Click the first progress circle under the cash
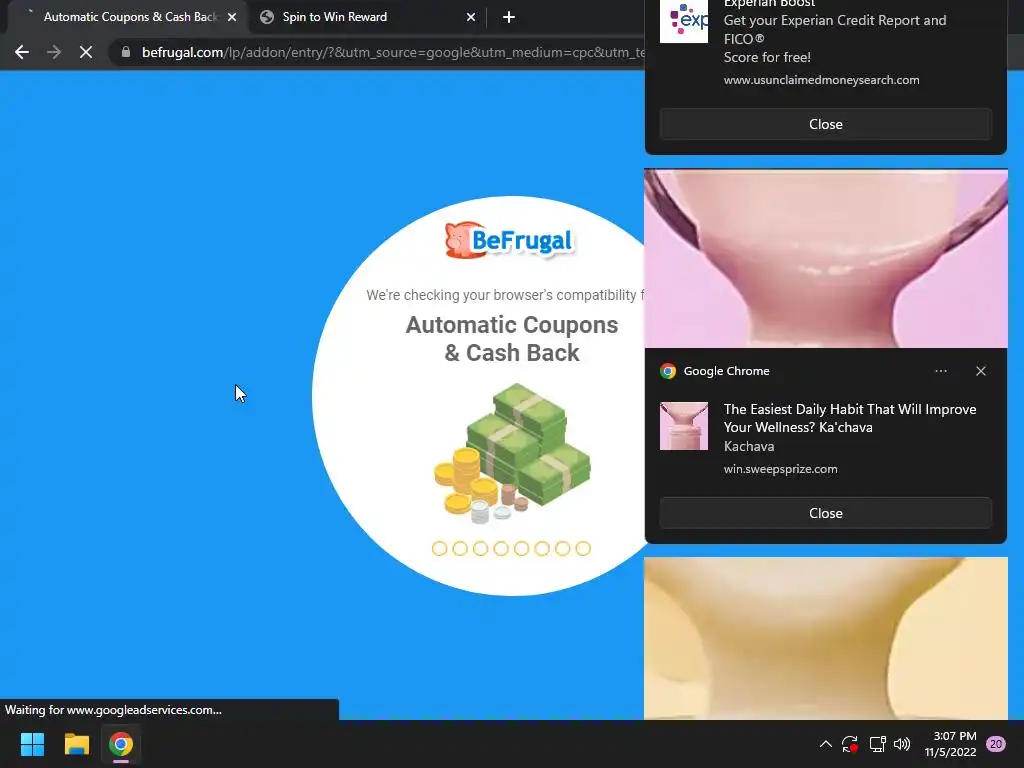The height and width of the screenshot is (768, 1024). pyautogui.click(x=440, y=549)
